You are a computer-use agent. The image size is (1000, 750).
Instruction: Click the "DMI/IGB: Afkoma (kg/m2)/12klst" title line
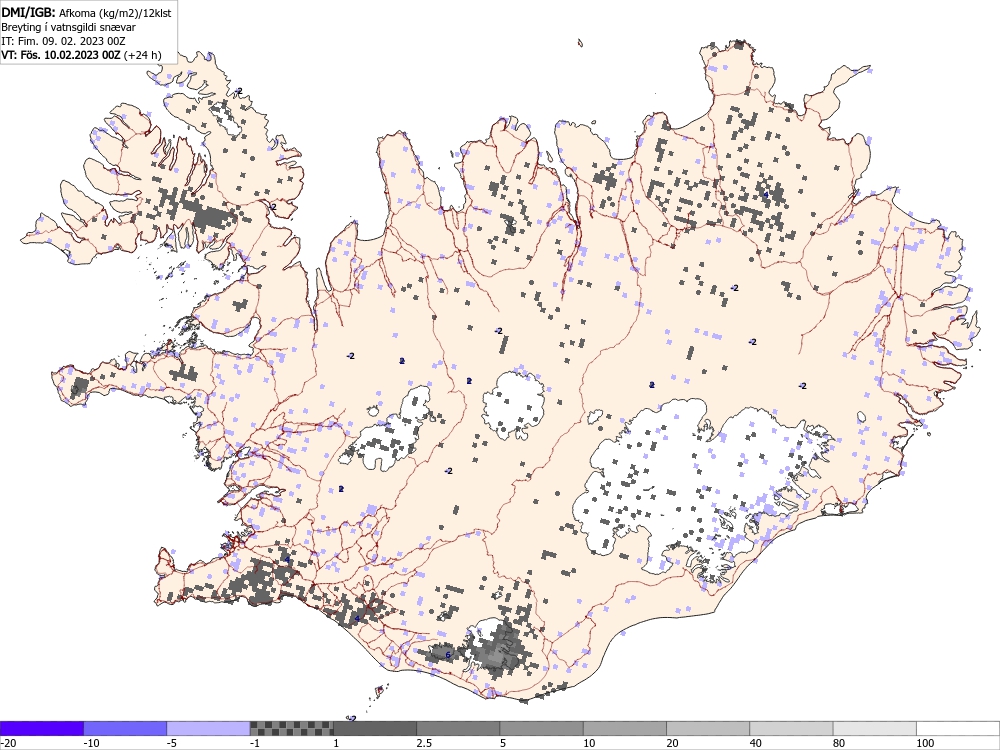pos(86,13)
